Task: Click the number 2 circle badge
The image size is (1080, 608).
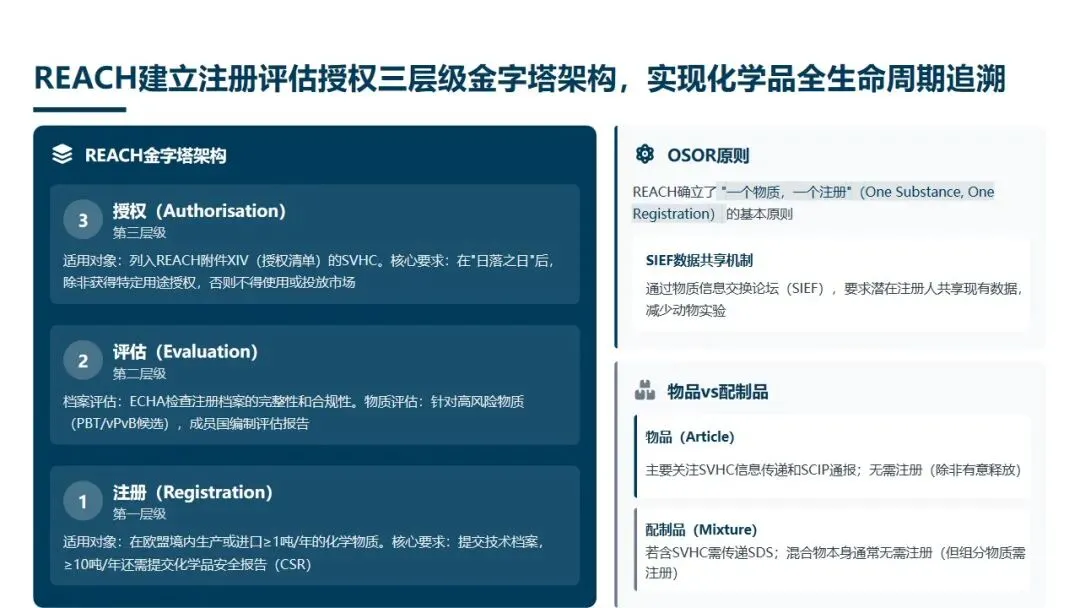Action: 83,361
